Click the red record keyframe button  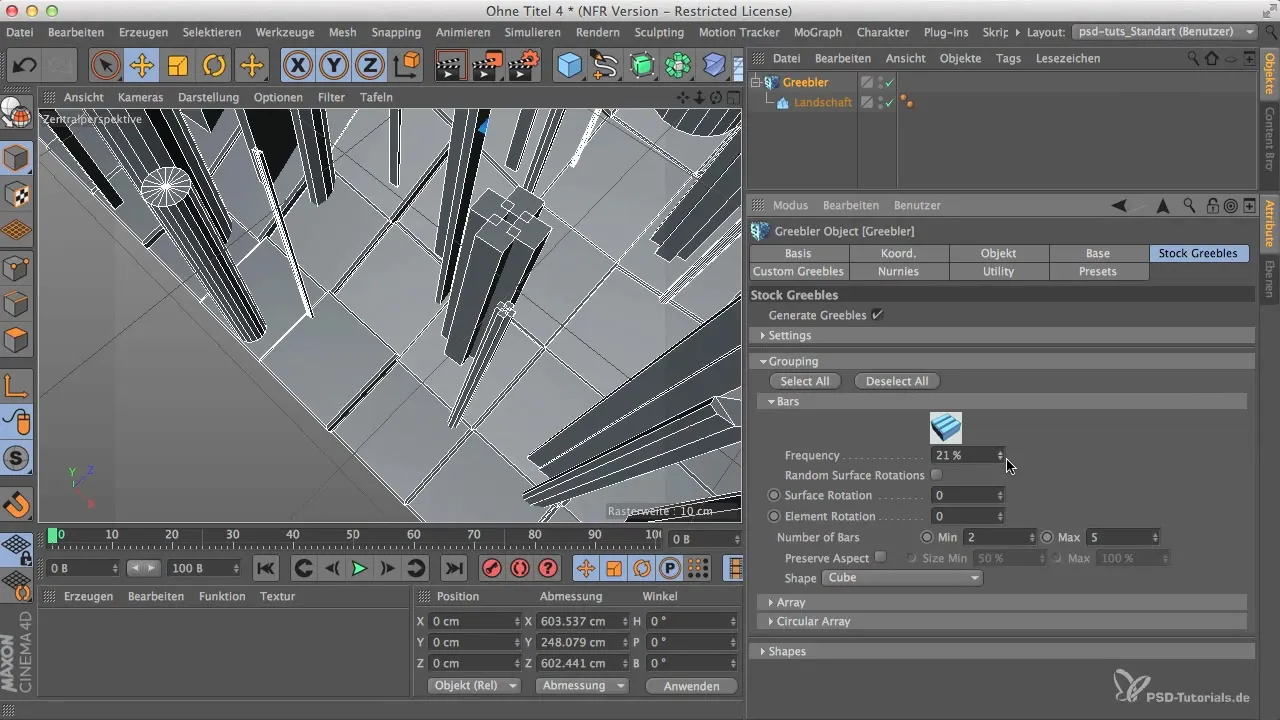491,568
